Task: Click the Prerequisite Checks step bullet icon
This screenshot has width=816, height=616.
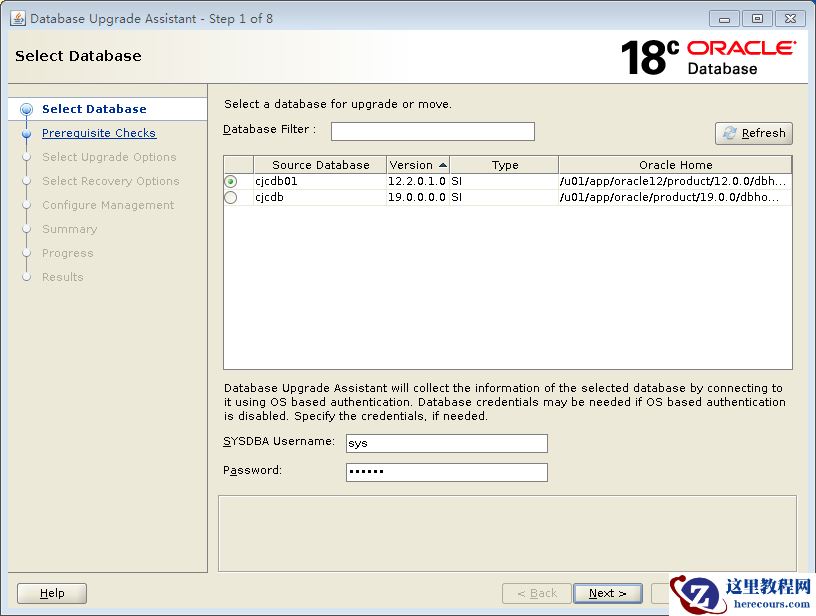Action: (x=27, y=134)
